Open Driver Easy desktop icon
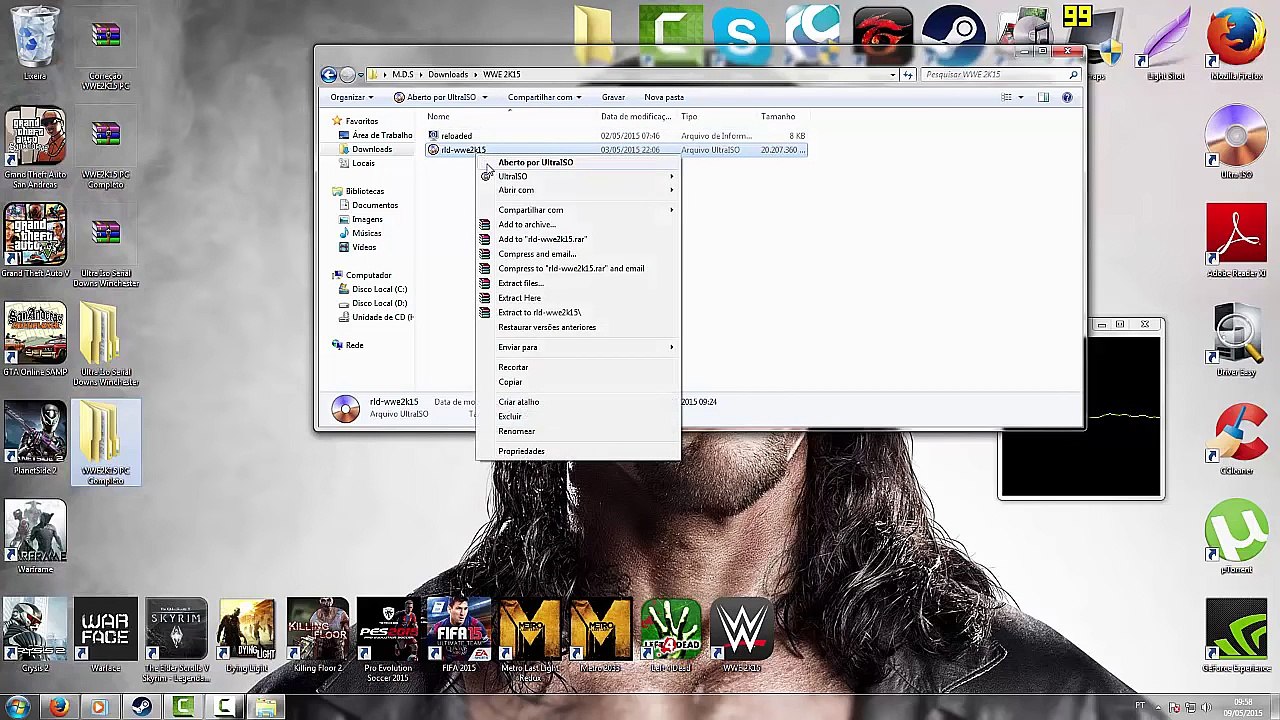Viewport: 1280px width, 720px height. (x=1236, y=340)
